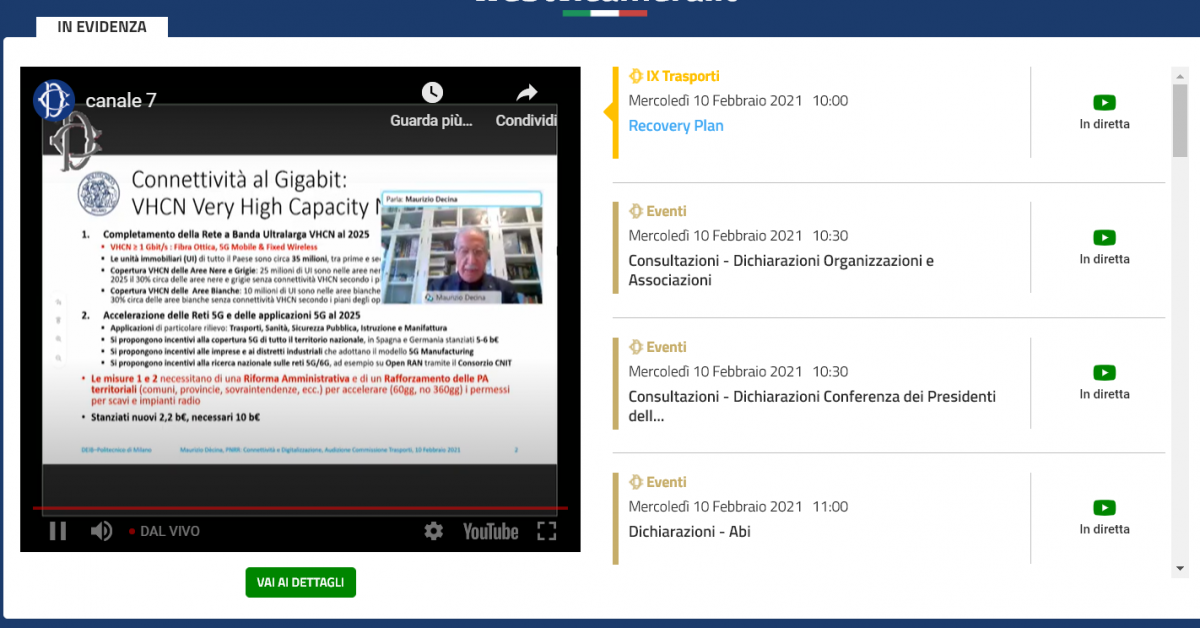This screenshot has height=628, width=1200.
Task: Enter fullscreen mode in the player
Action: 547,531
